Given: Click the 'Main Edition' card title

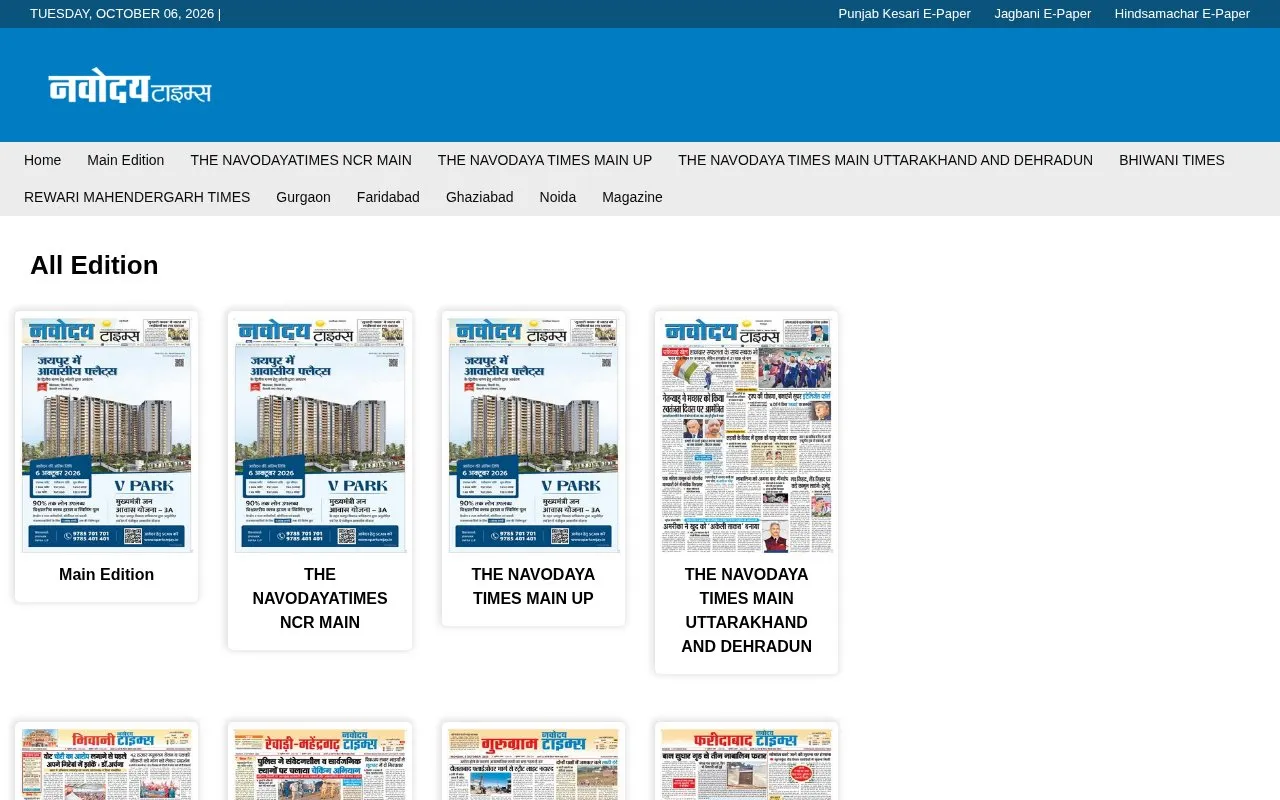Looking at the screenshot, I should tap(106, 575).
